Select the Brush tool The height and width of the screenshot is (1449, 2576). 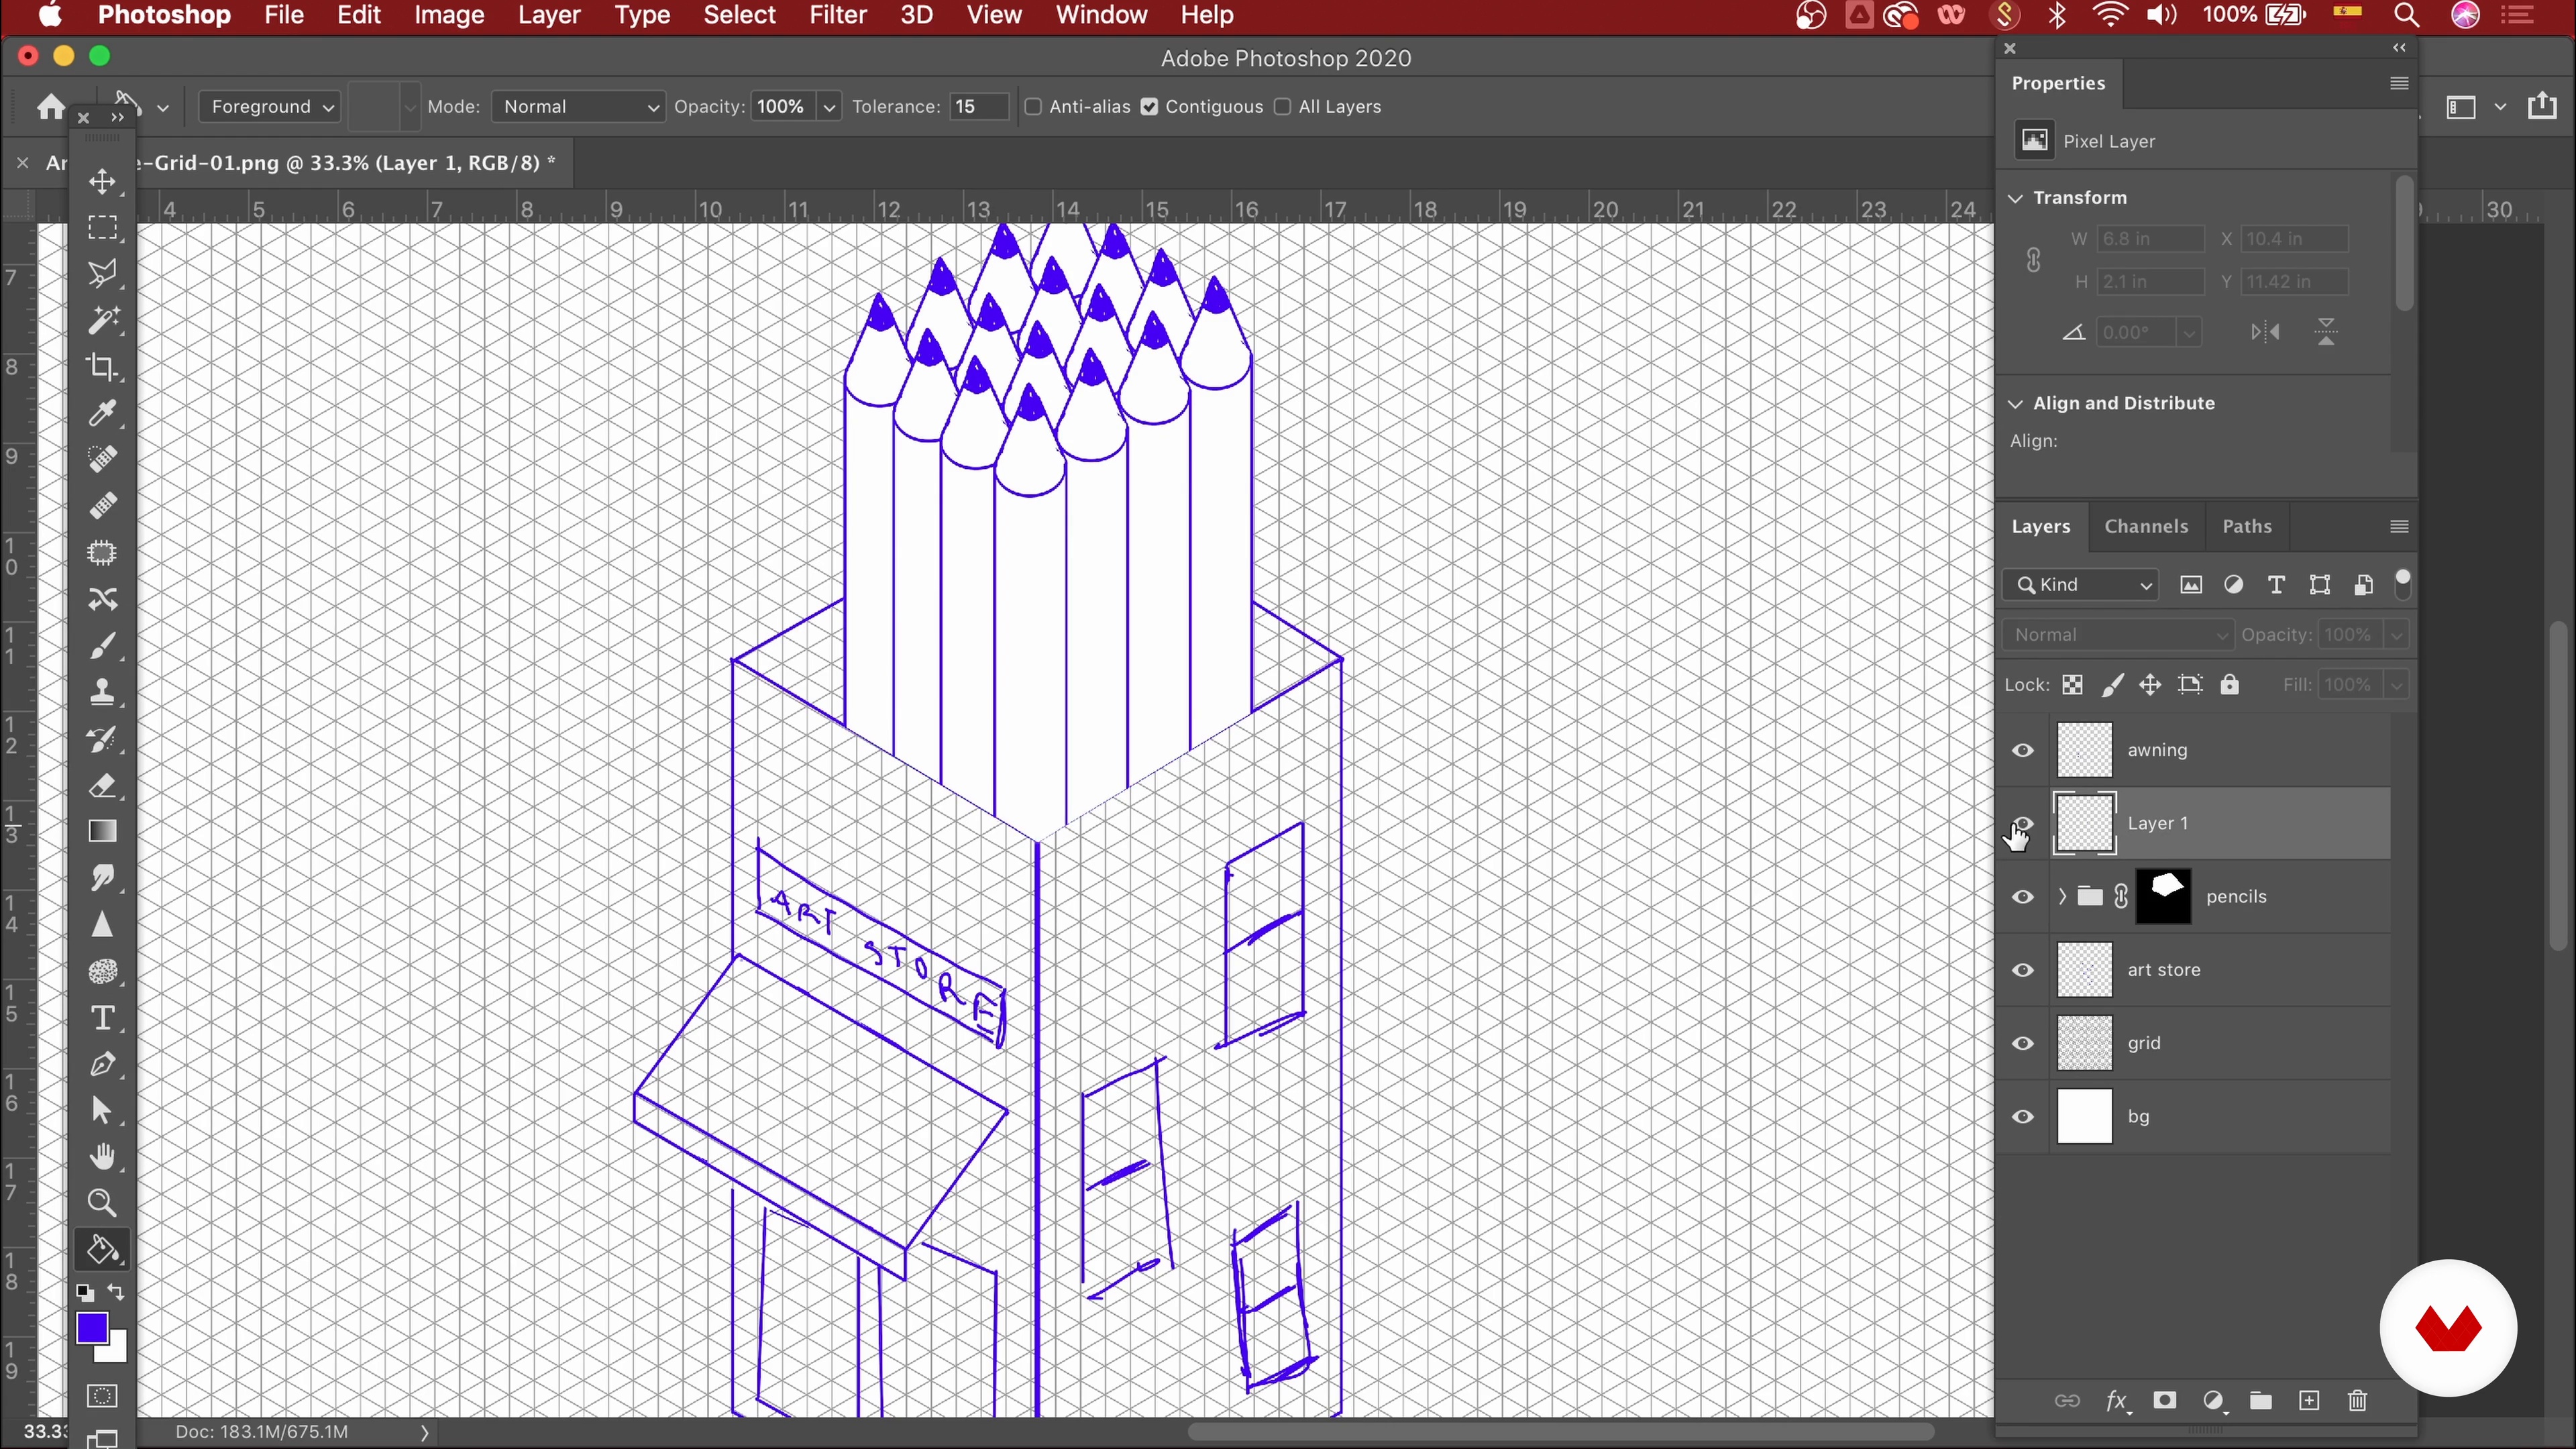(x=102, y=646)
